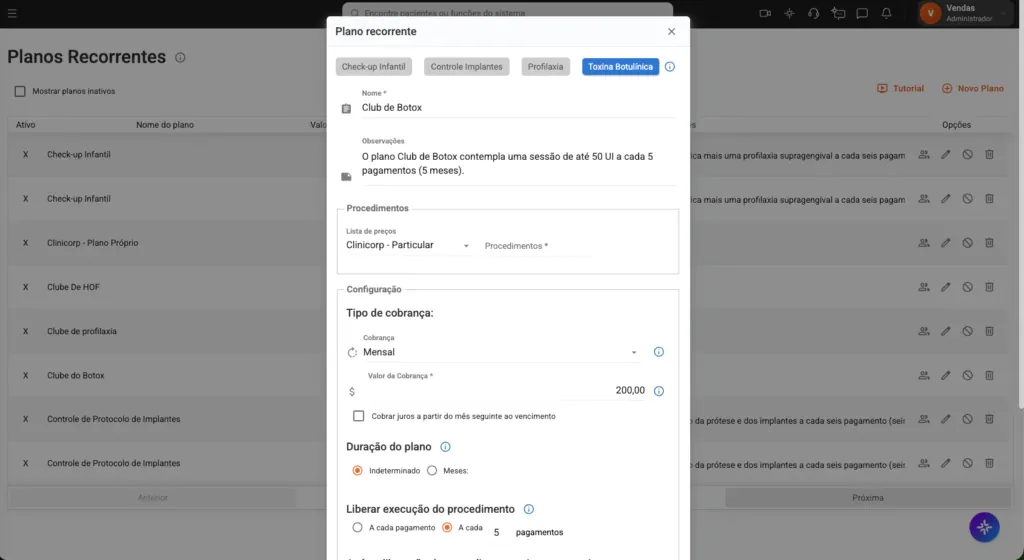Enable Cobrar juros após vencimento checkbox

point(359,416)
